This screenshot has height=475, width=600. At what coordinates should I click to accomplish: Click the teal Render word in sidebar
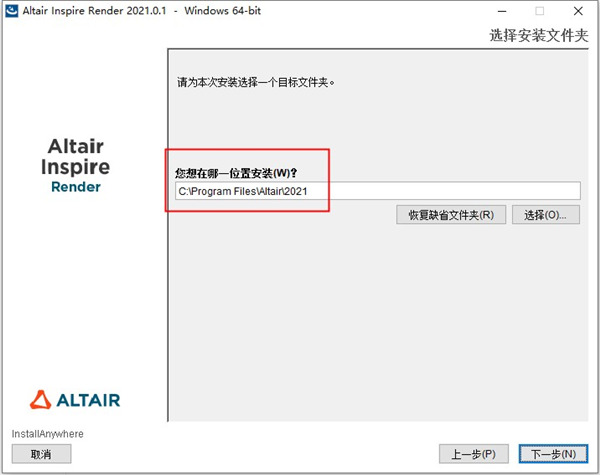click(x=76, y=186)
